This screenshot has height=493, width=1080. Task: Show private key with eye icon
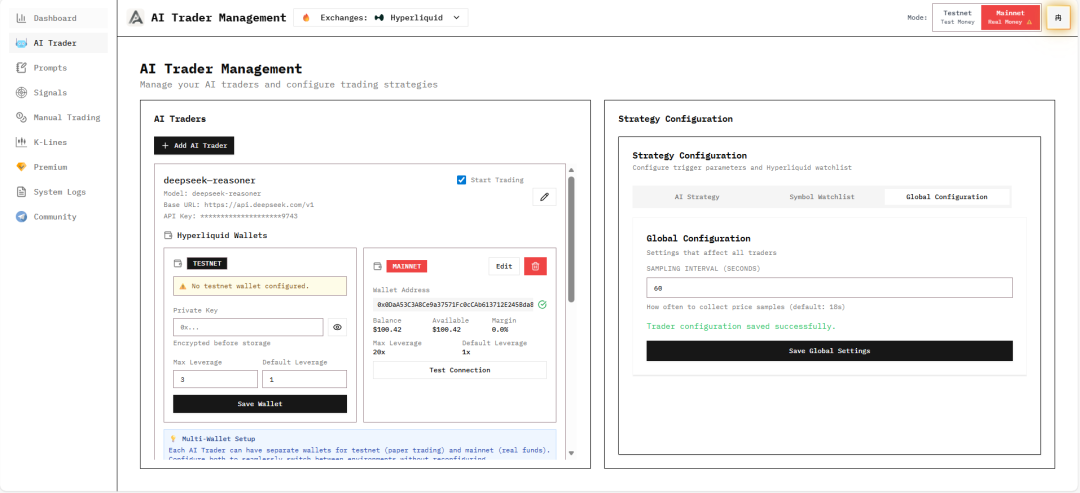click(338, 327)
